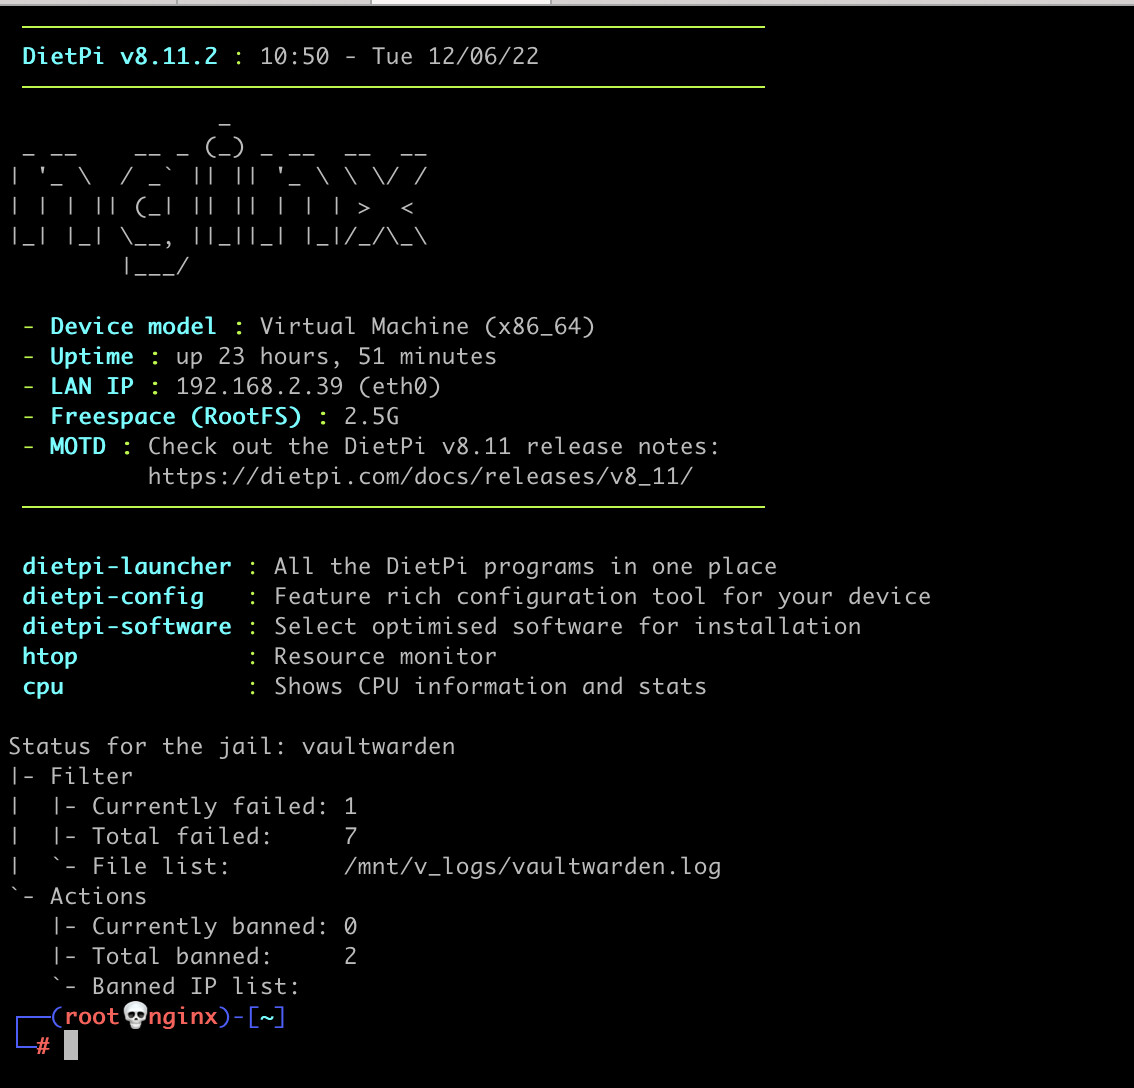Image resolution: width=1134 pixels, height=1088 pixels.
Task: Click 'Resource monitor' description
Action: coord(385,657)
